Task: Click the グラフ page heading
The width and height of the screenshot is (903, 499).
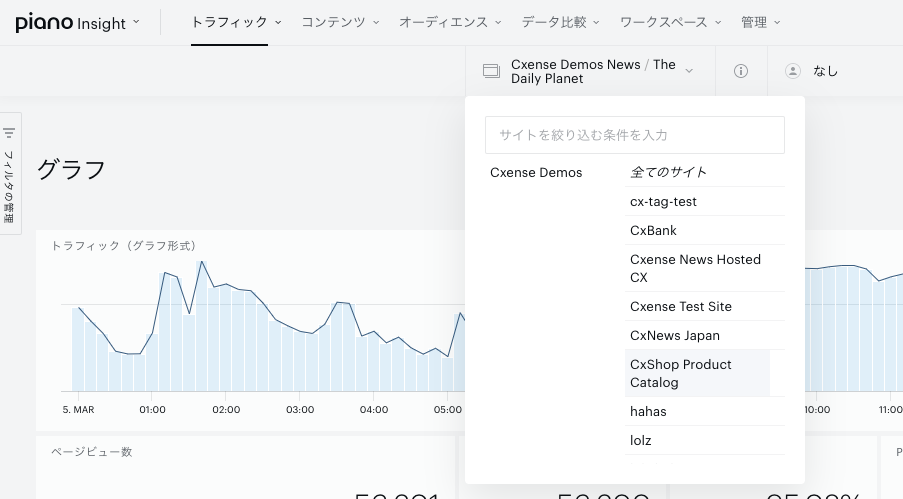Action: coord(71,169)
